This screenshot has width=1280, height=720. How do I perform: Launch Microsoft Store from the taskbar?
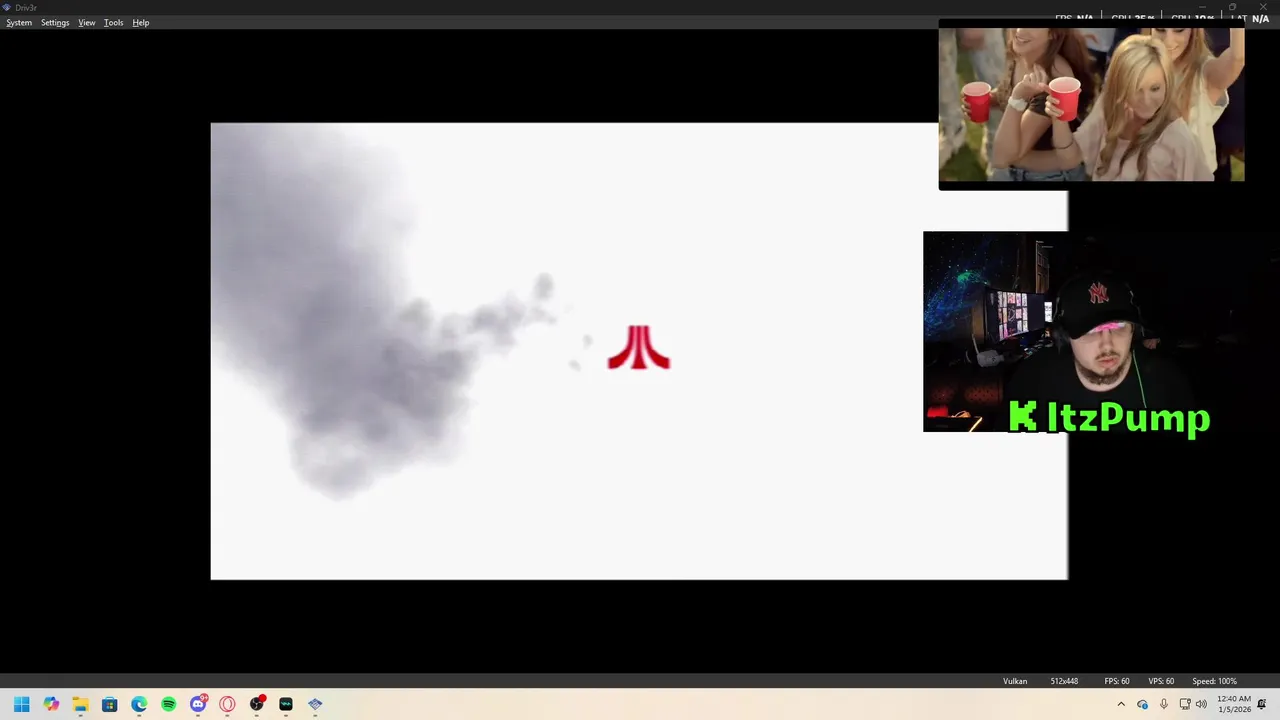pos(110,704)
